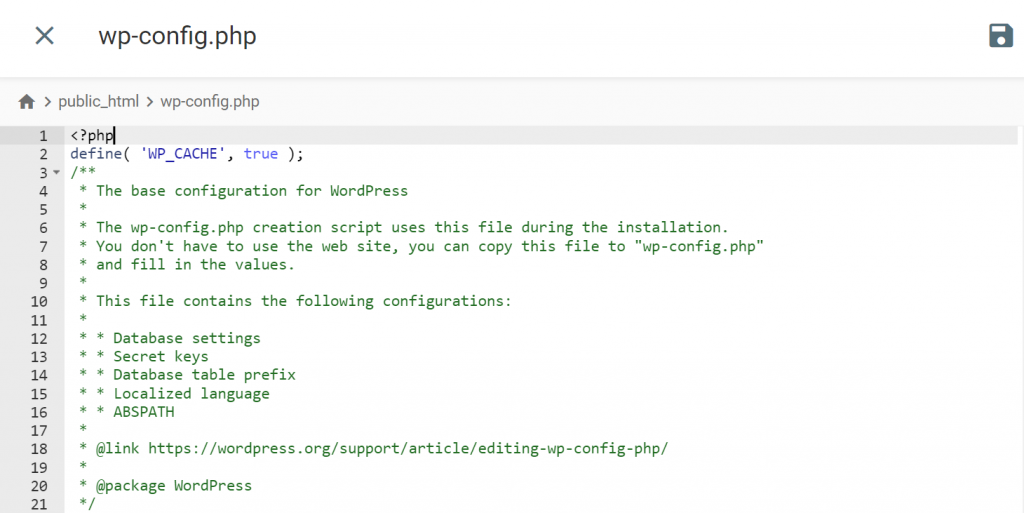Click the wordpress.org support URL text
Image resolution: width=1024 pixels, height=513 pixels.
[x=407, y=448]
